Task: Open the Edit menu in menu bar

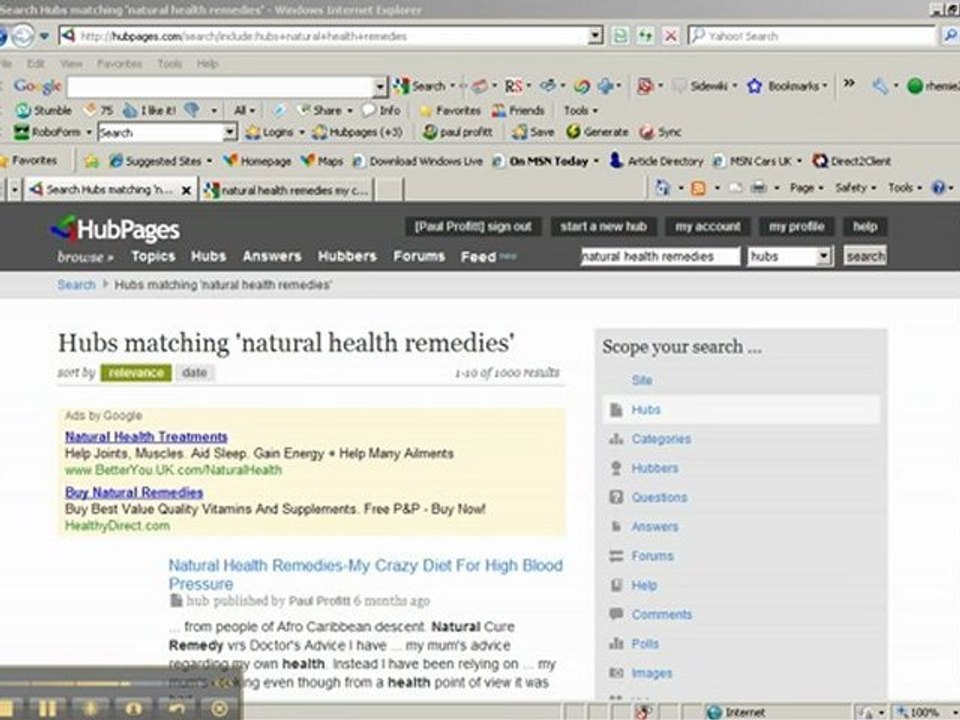Action: pyautogui.click(x=36, y=64)
